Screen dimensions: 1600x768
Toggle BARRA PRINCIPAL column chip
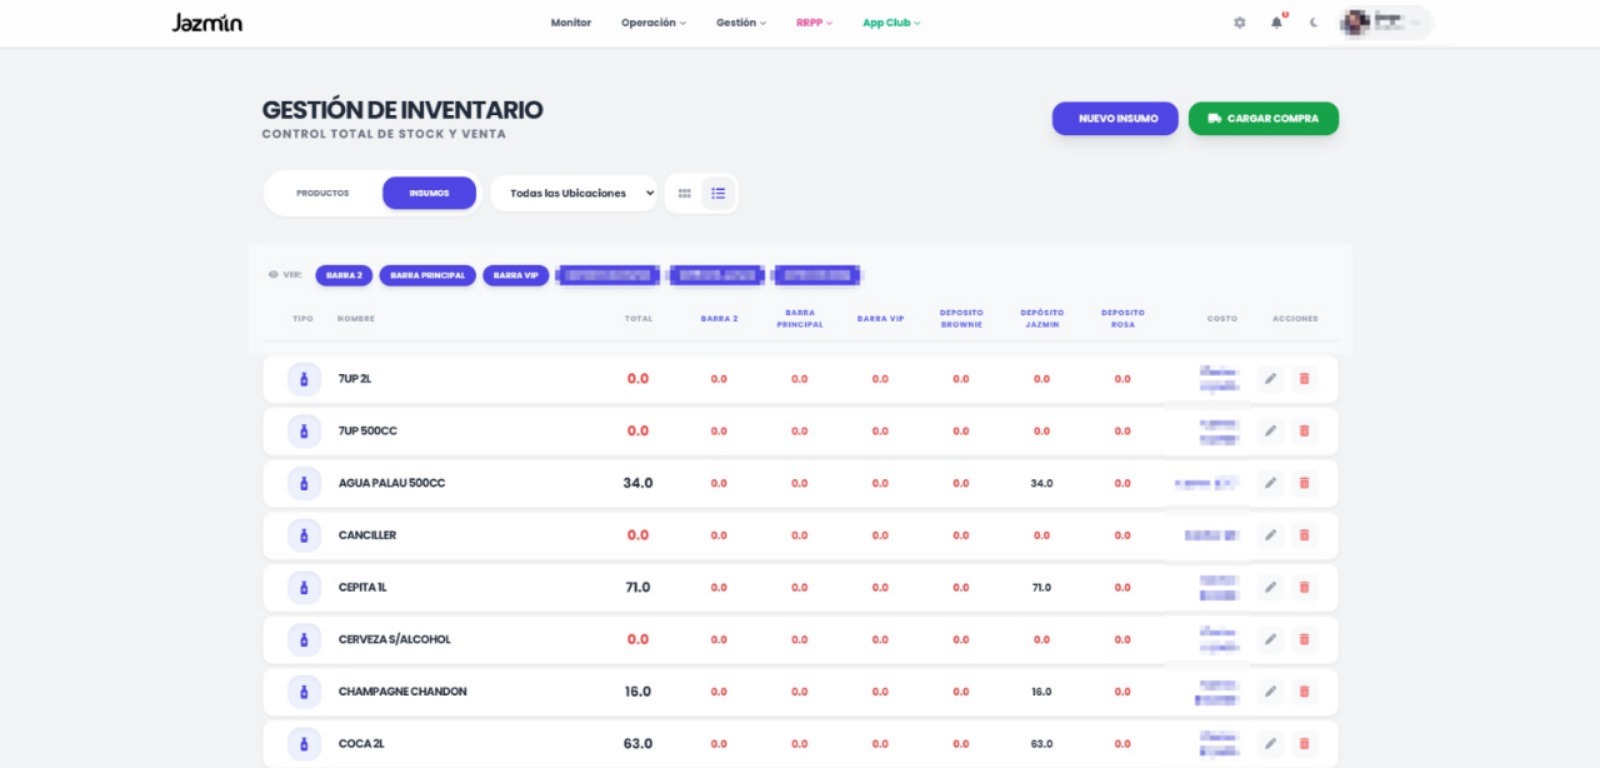tap(427, 275)
